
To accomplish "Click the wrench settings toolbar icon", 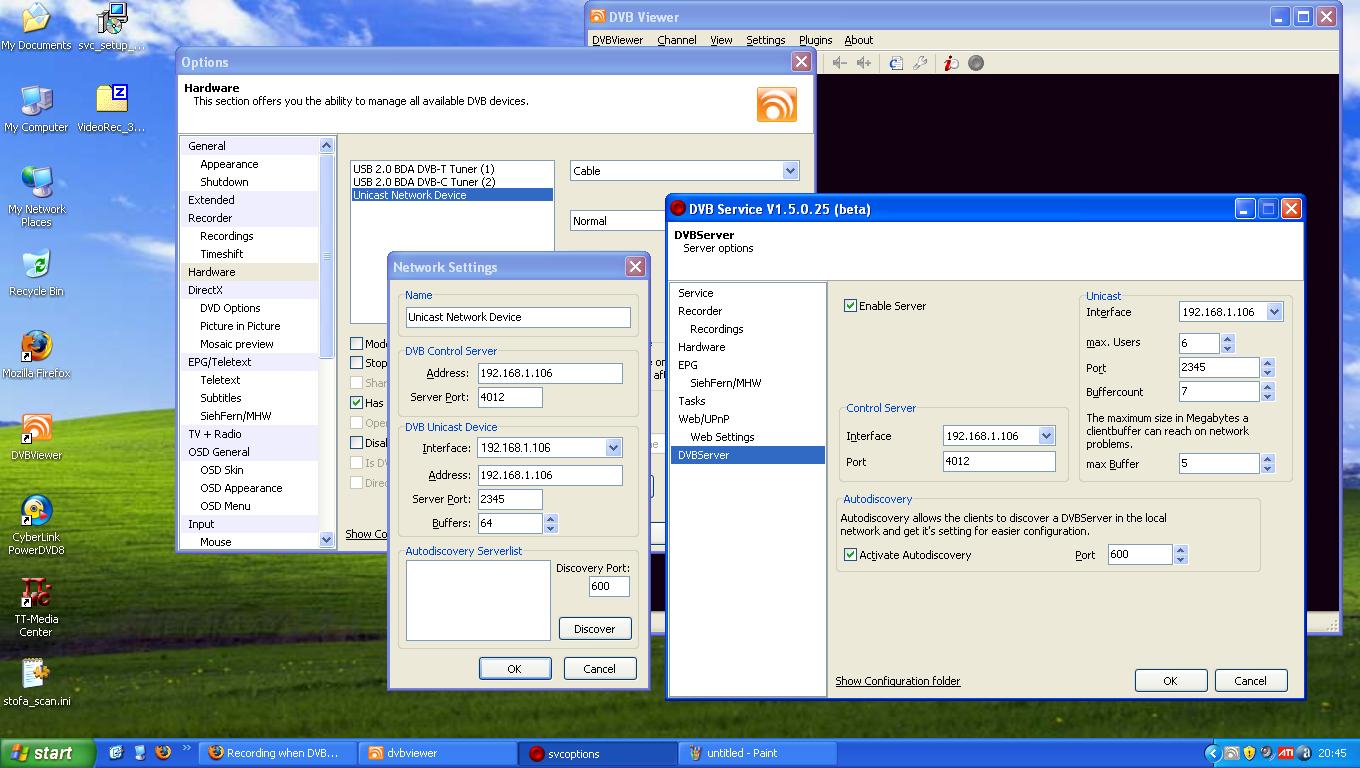I will tap(920, 63).
